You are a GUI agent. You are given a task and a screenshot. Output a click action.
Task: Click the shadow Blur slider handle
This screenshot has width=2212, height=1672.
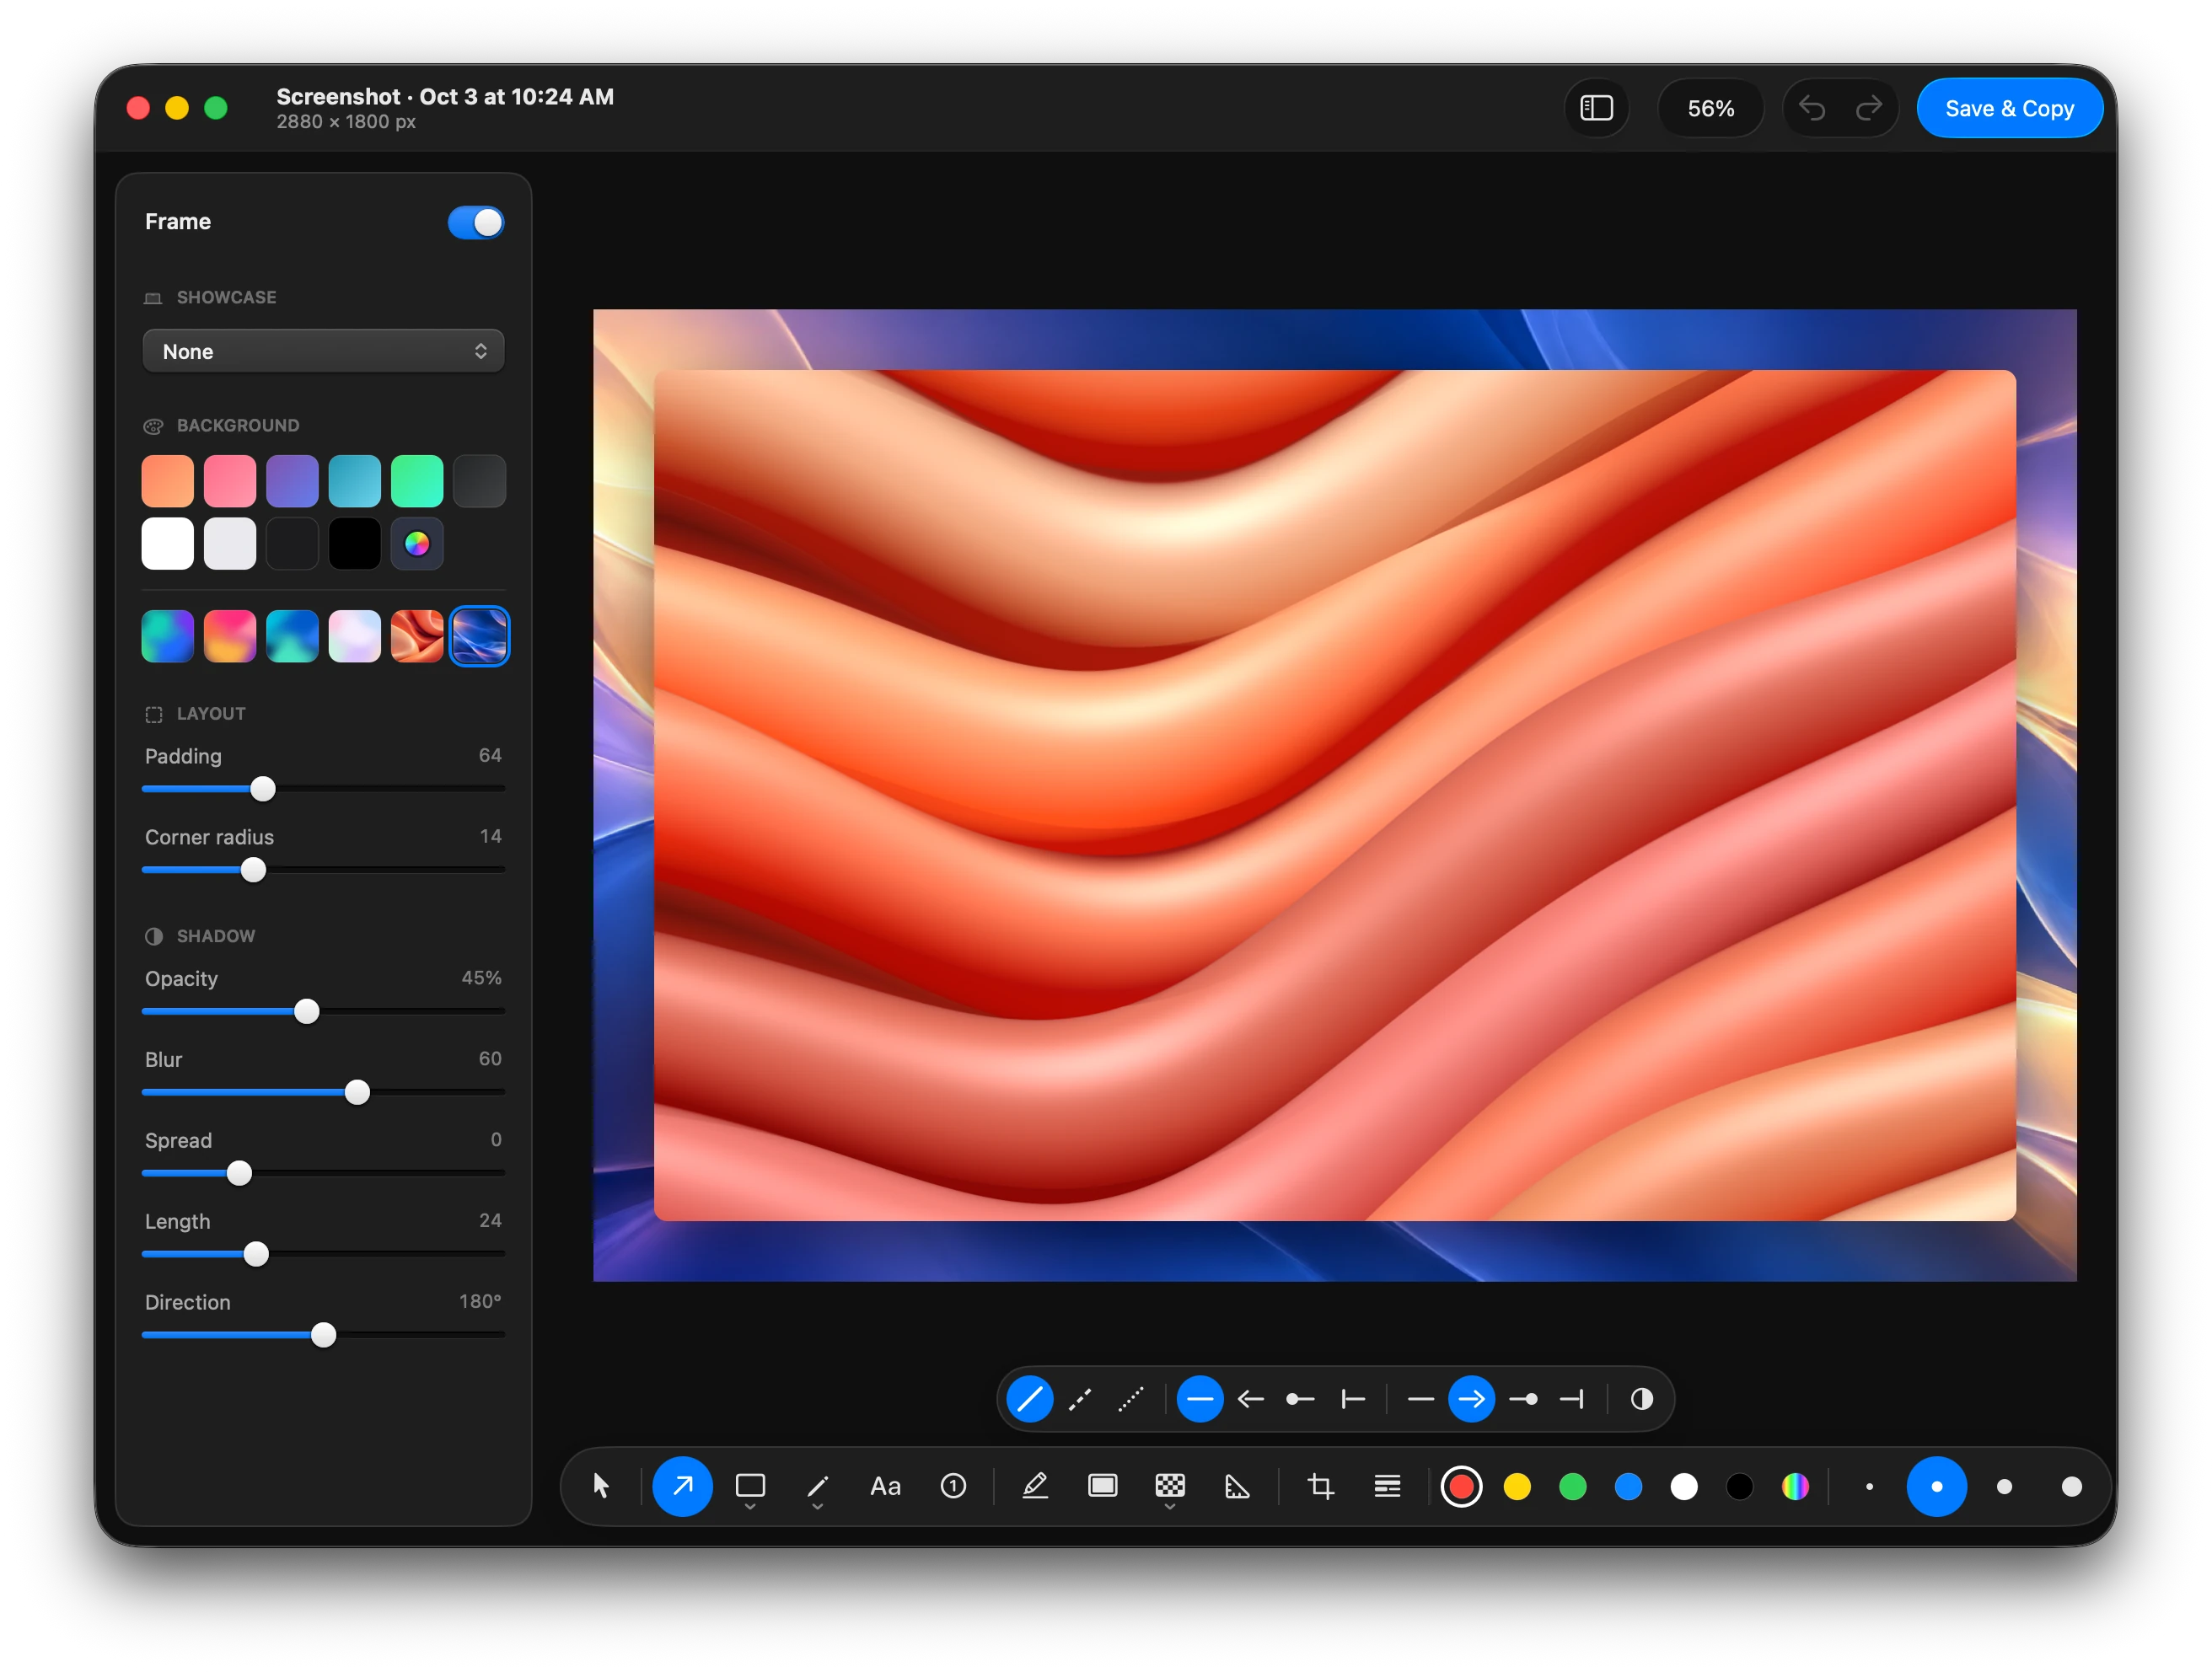(x=357, y=1092)
